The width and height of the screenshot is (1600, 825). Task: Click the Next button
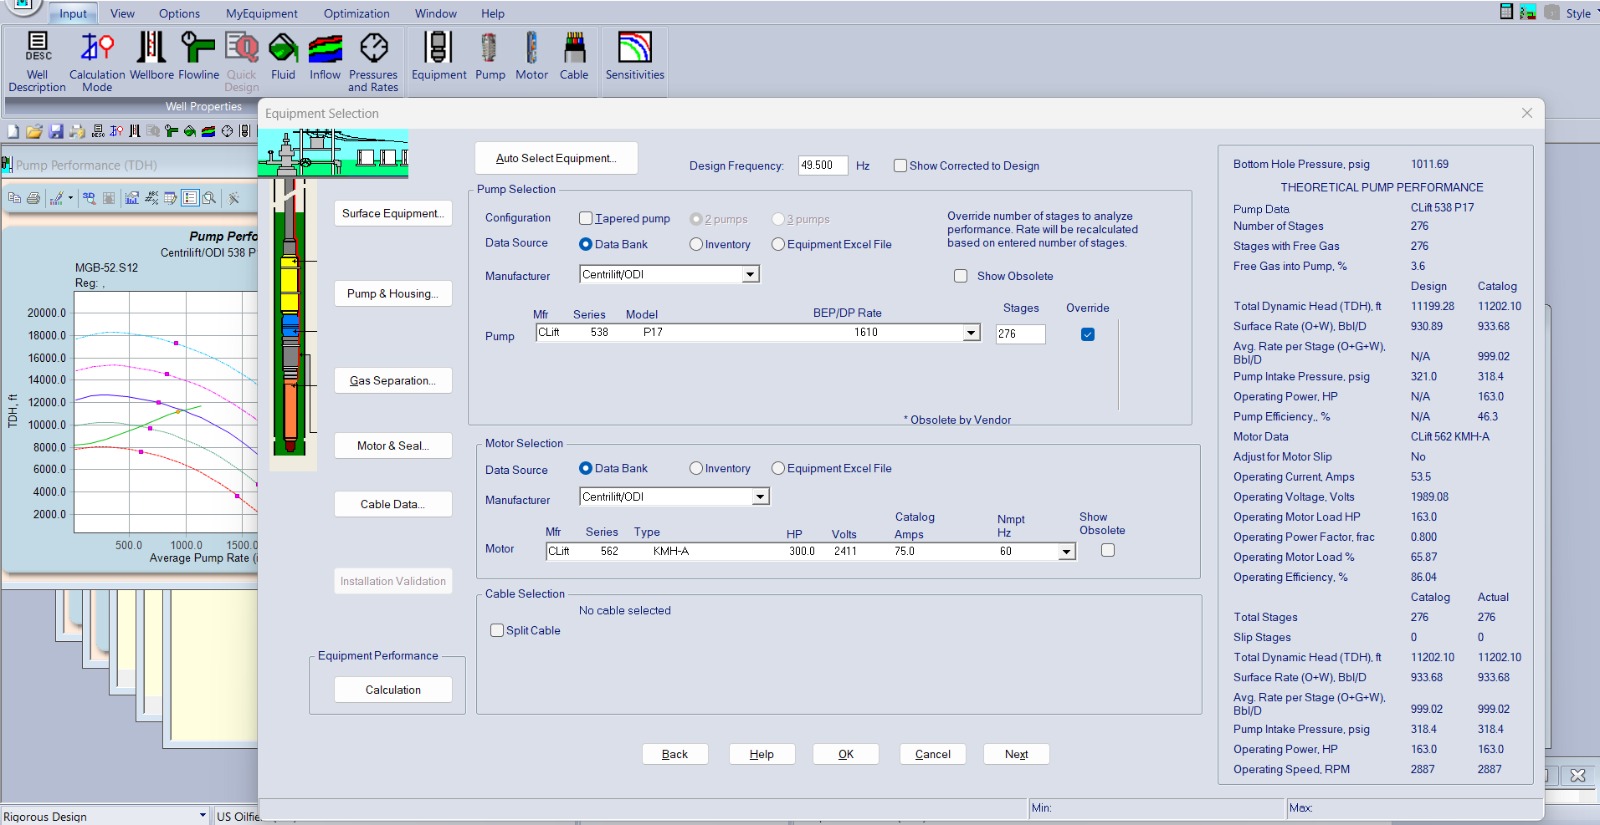(x=1016, y=754)
